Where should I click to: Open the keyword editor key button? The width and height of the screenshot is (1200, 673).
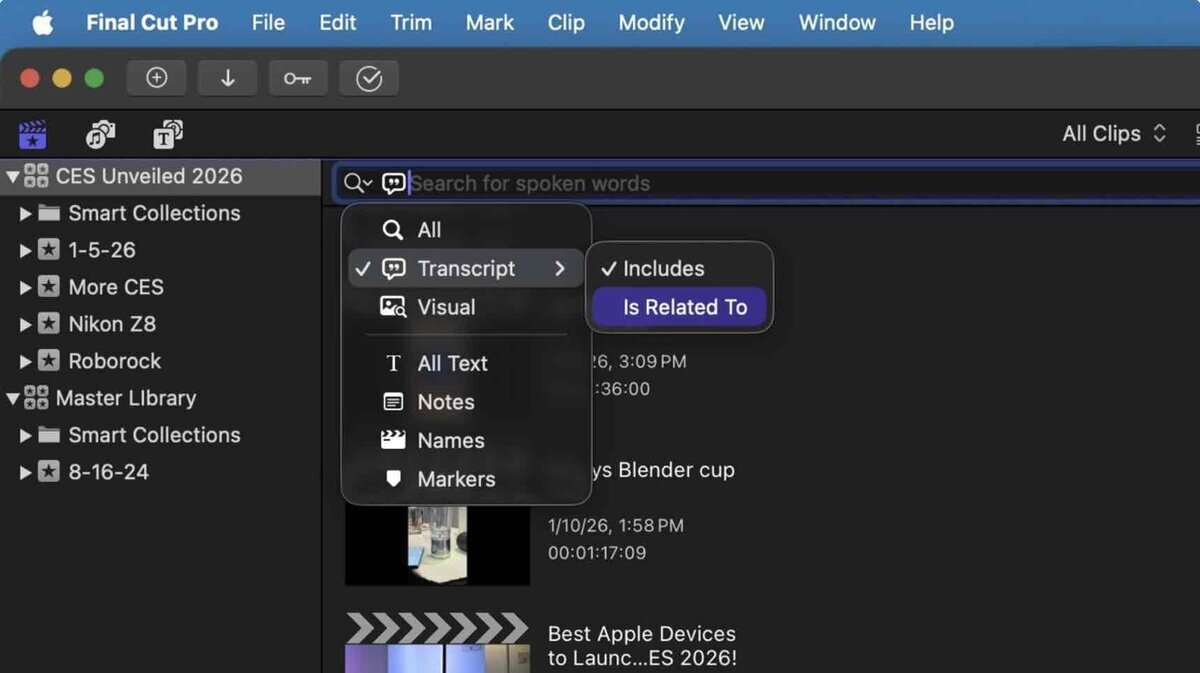(298, 79)
